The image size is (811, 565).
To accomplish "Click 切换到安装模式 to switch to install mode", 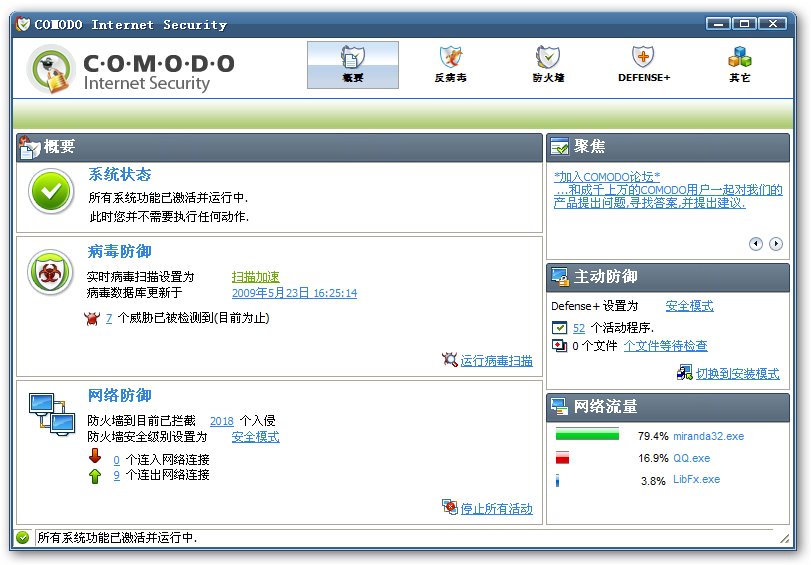I will (x=738, y=374).
